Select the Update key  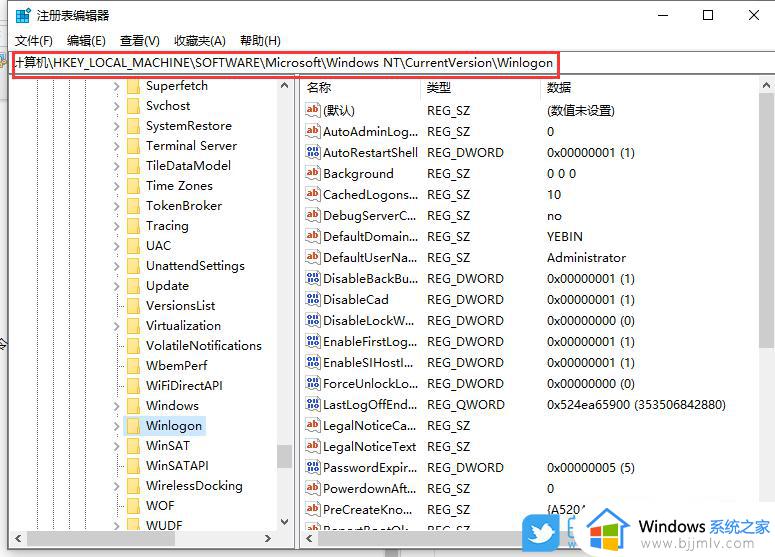click(167, 286)
